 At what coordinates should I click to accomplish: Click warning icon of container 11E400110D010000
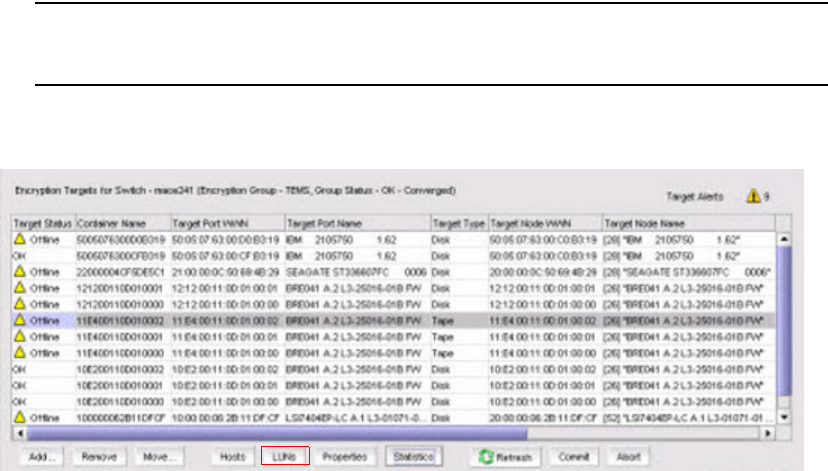(x=18, y=355)
